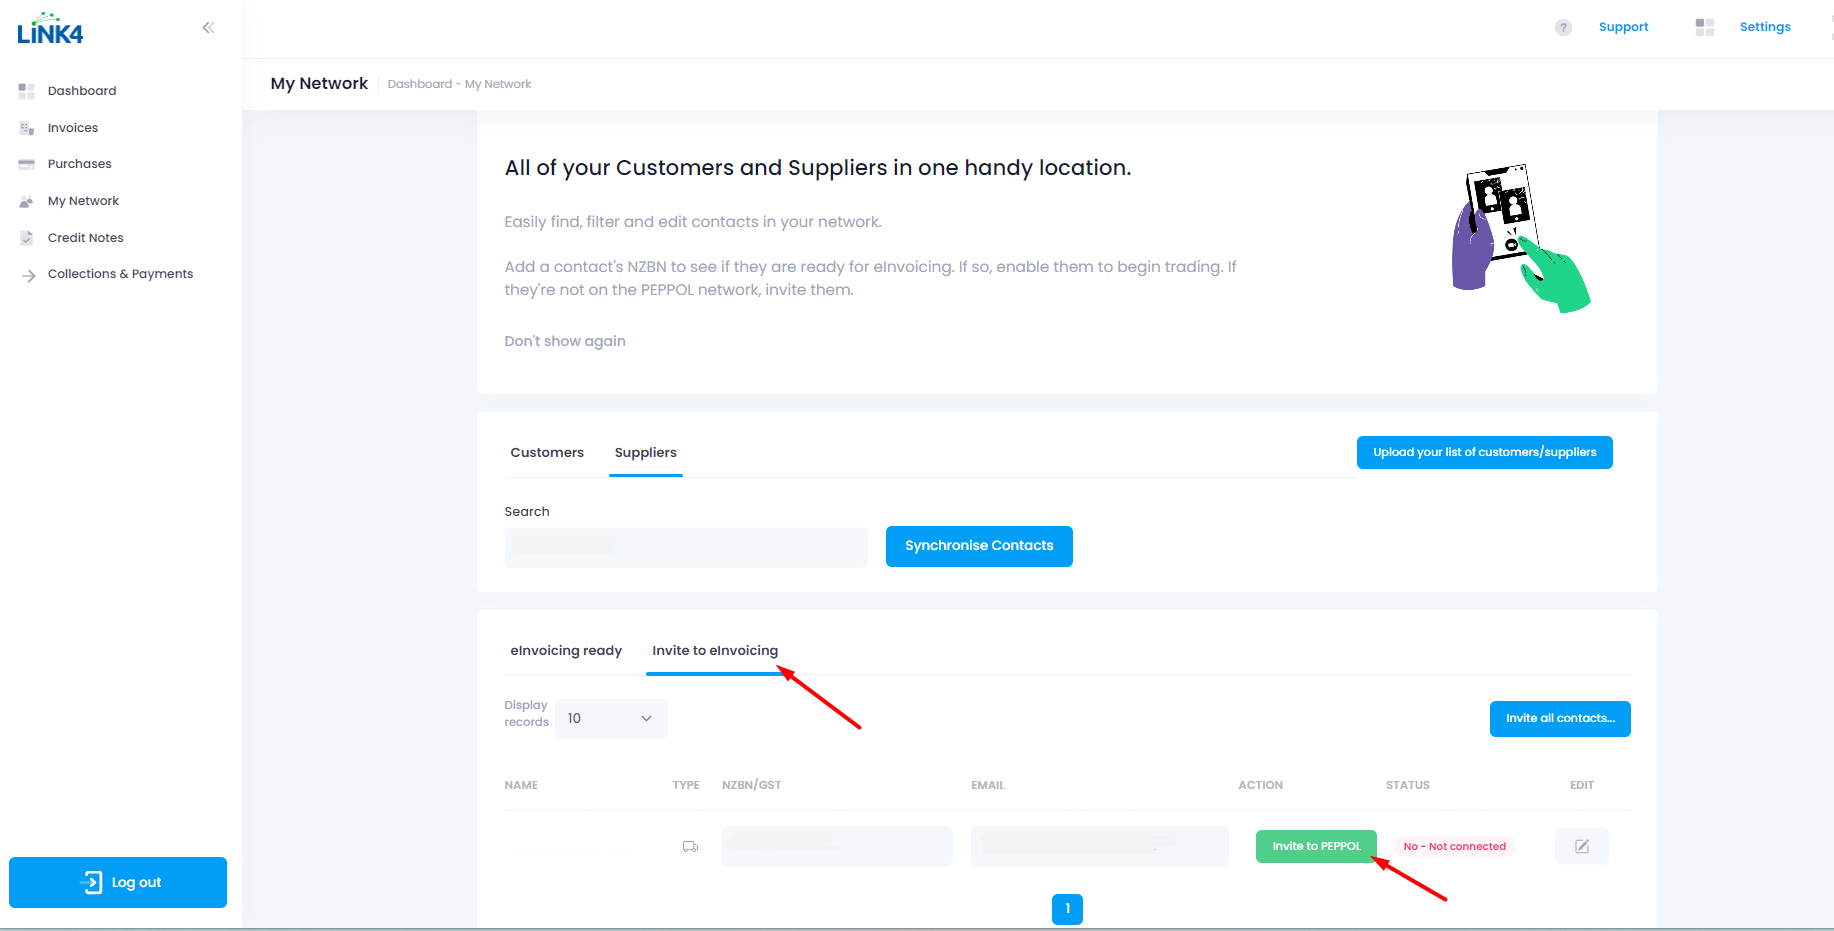
Task: Click the Invoices sidebar icon
Action: (27, 128)
